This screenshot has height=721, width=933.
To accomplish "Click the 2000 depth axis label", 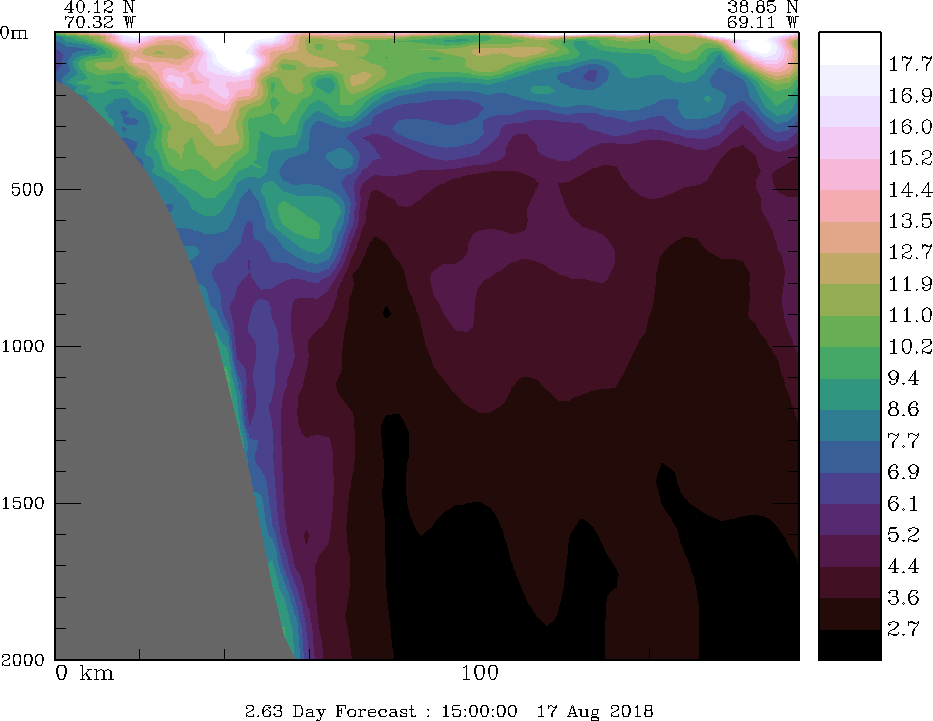I will click(21, 660).
